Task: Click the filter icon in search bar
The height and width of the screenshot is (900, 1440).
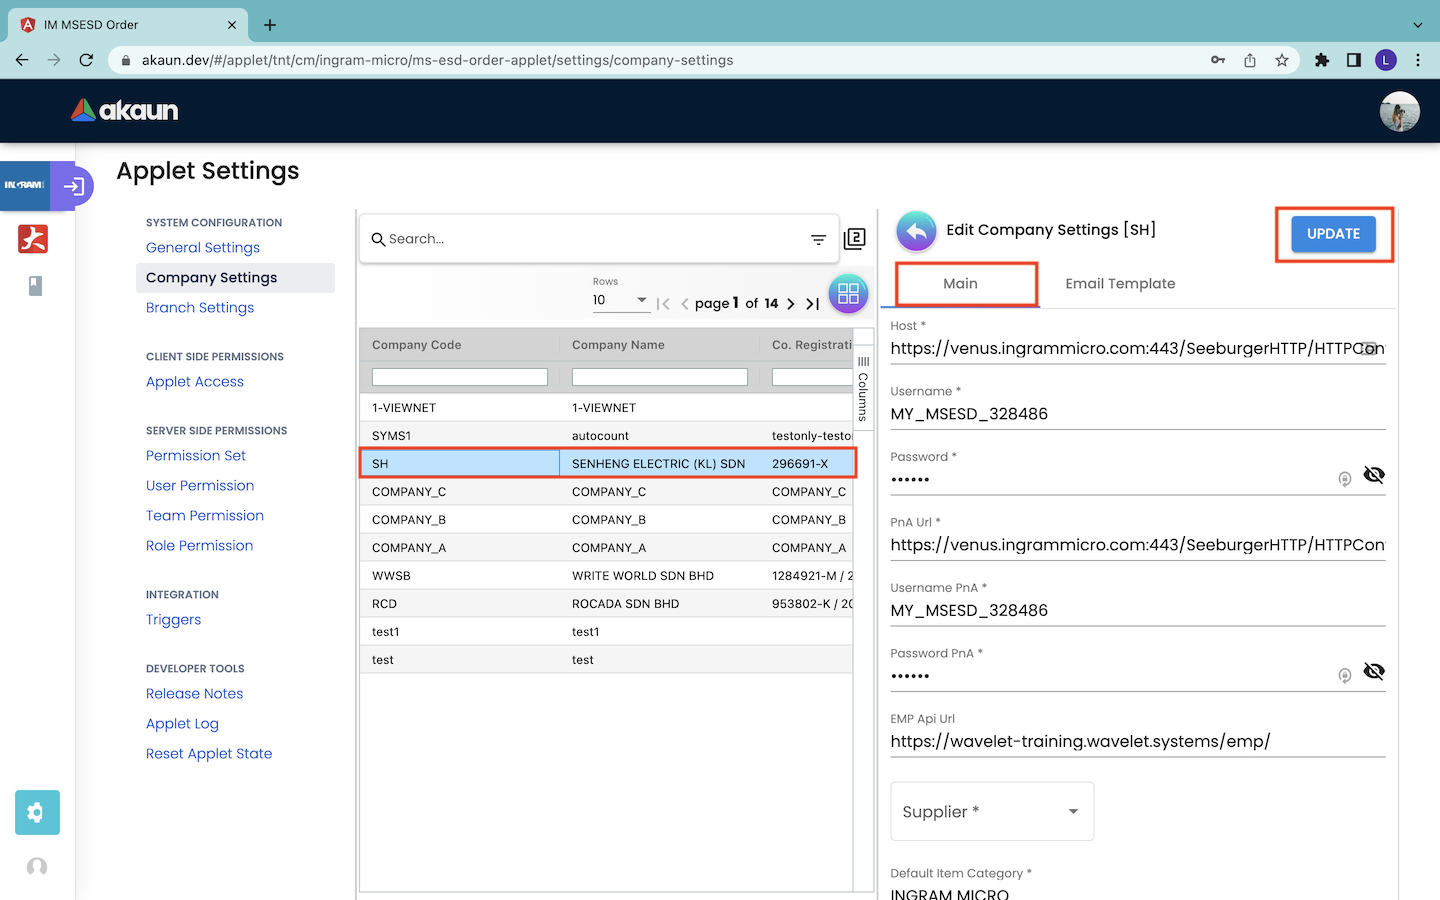Action: click(818, 240)
